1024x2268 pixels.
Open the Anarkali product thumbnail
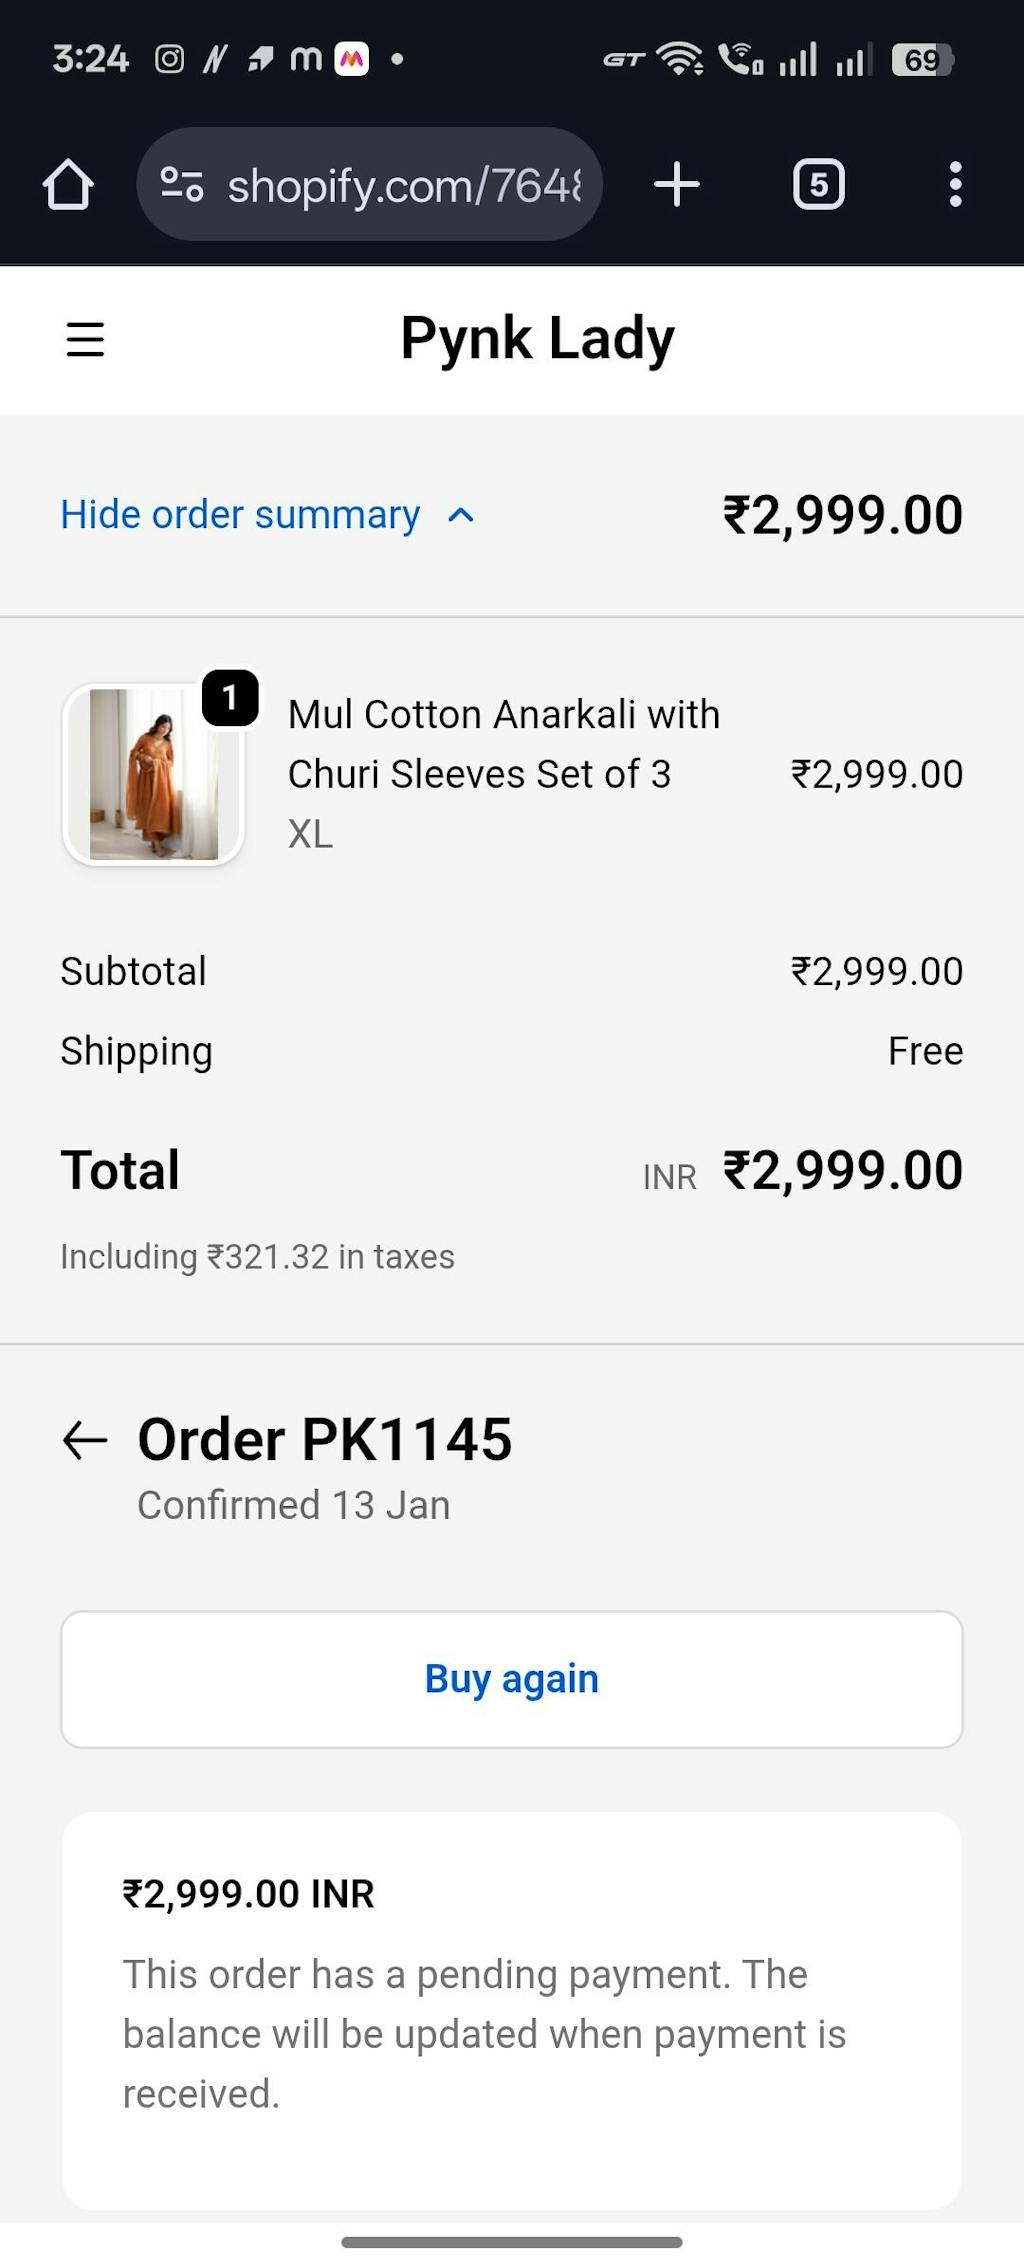tap(153, 775)
